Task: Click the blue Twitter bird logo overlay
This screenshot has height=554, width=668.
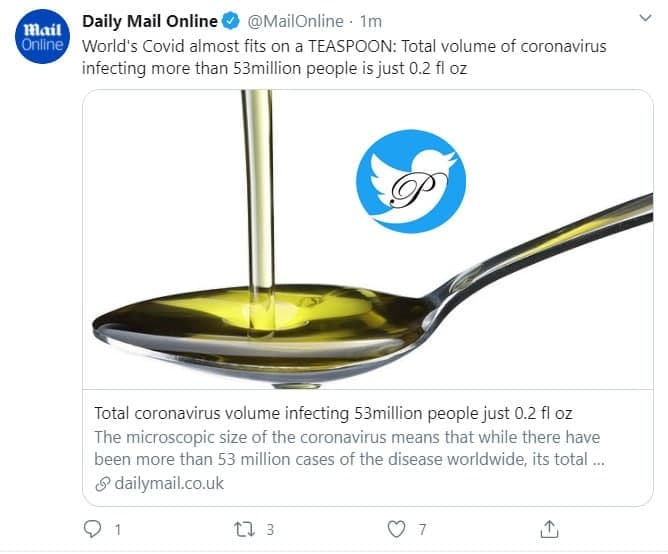Action: pos(407,176)
